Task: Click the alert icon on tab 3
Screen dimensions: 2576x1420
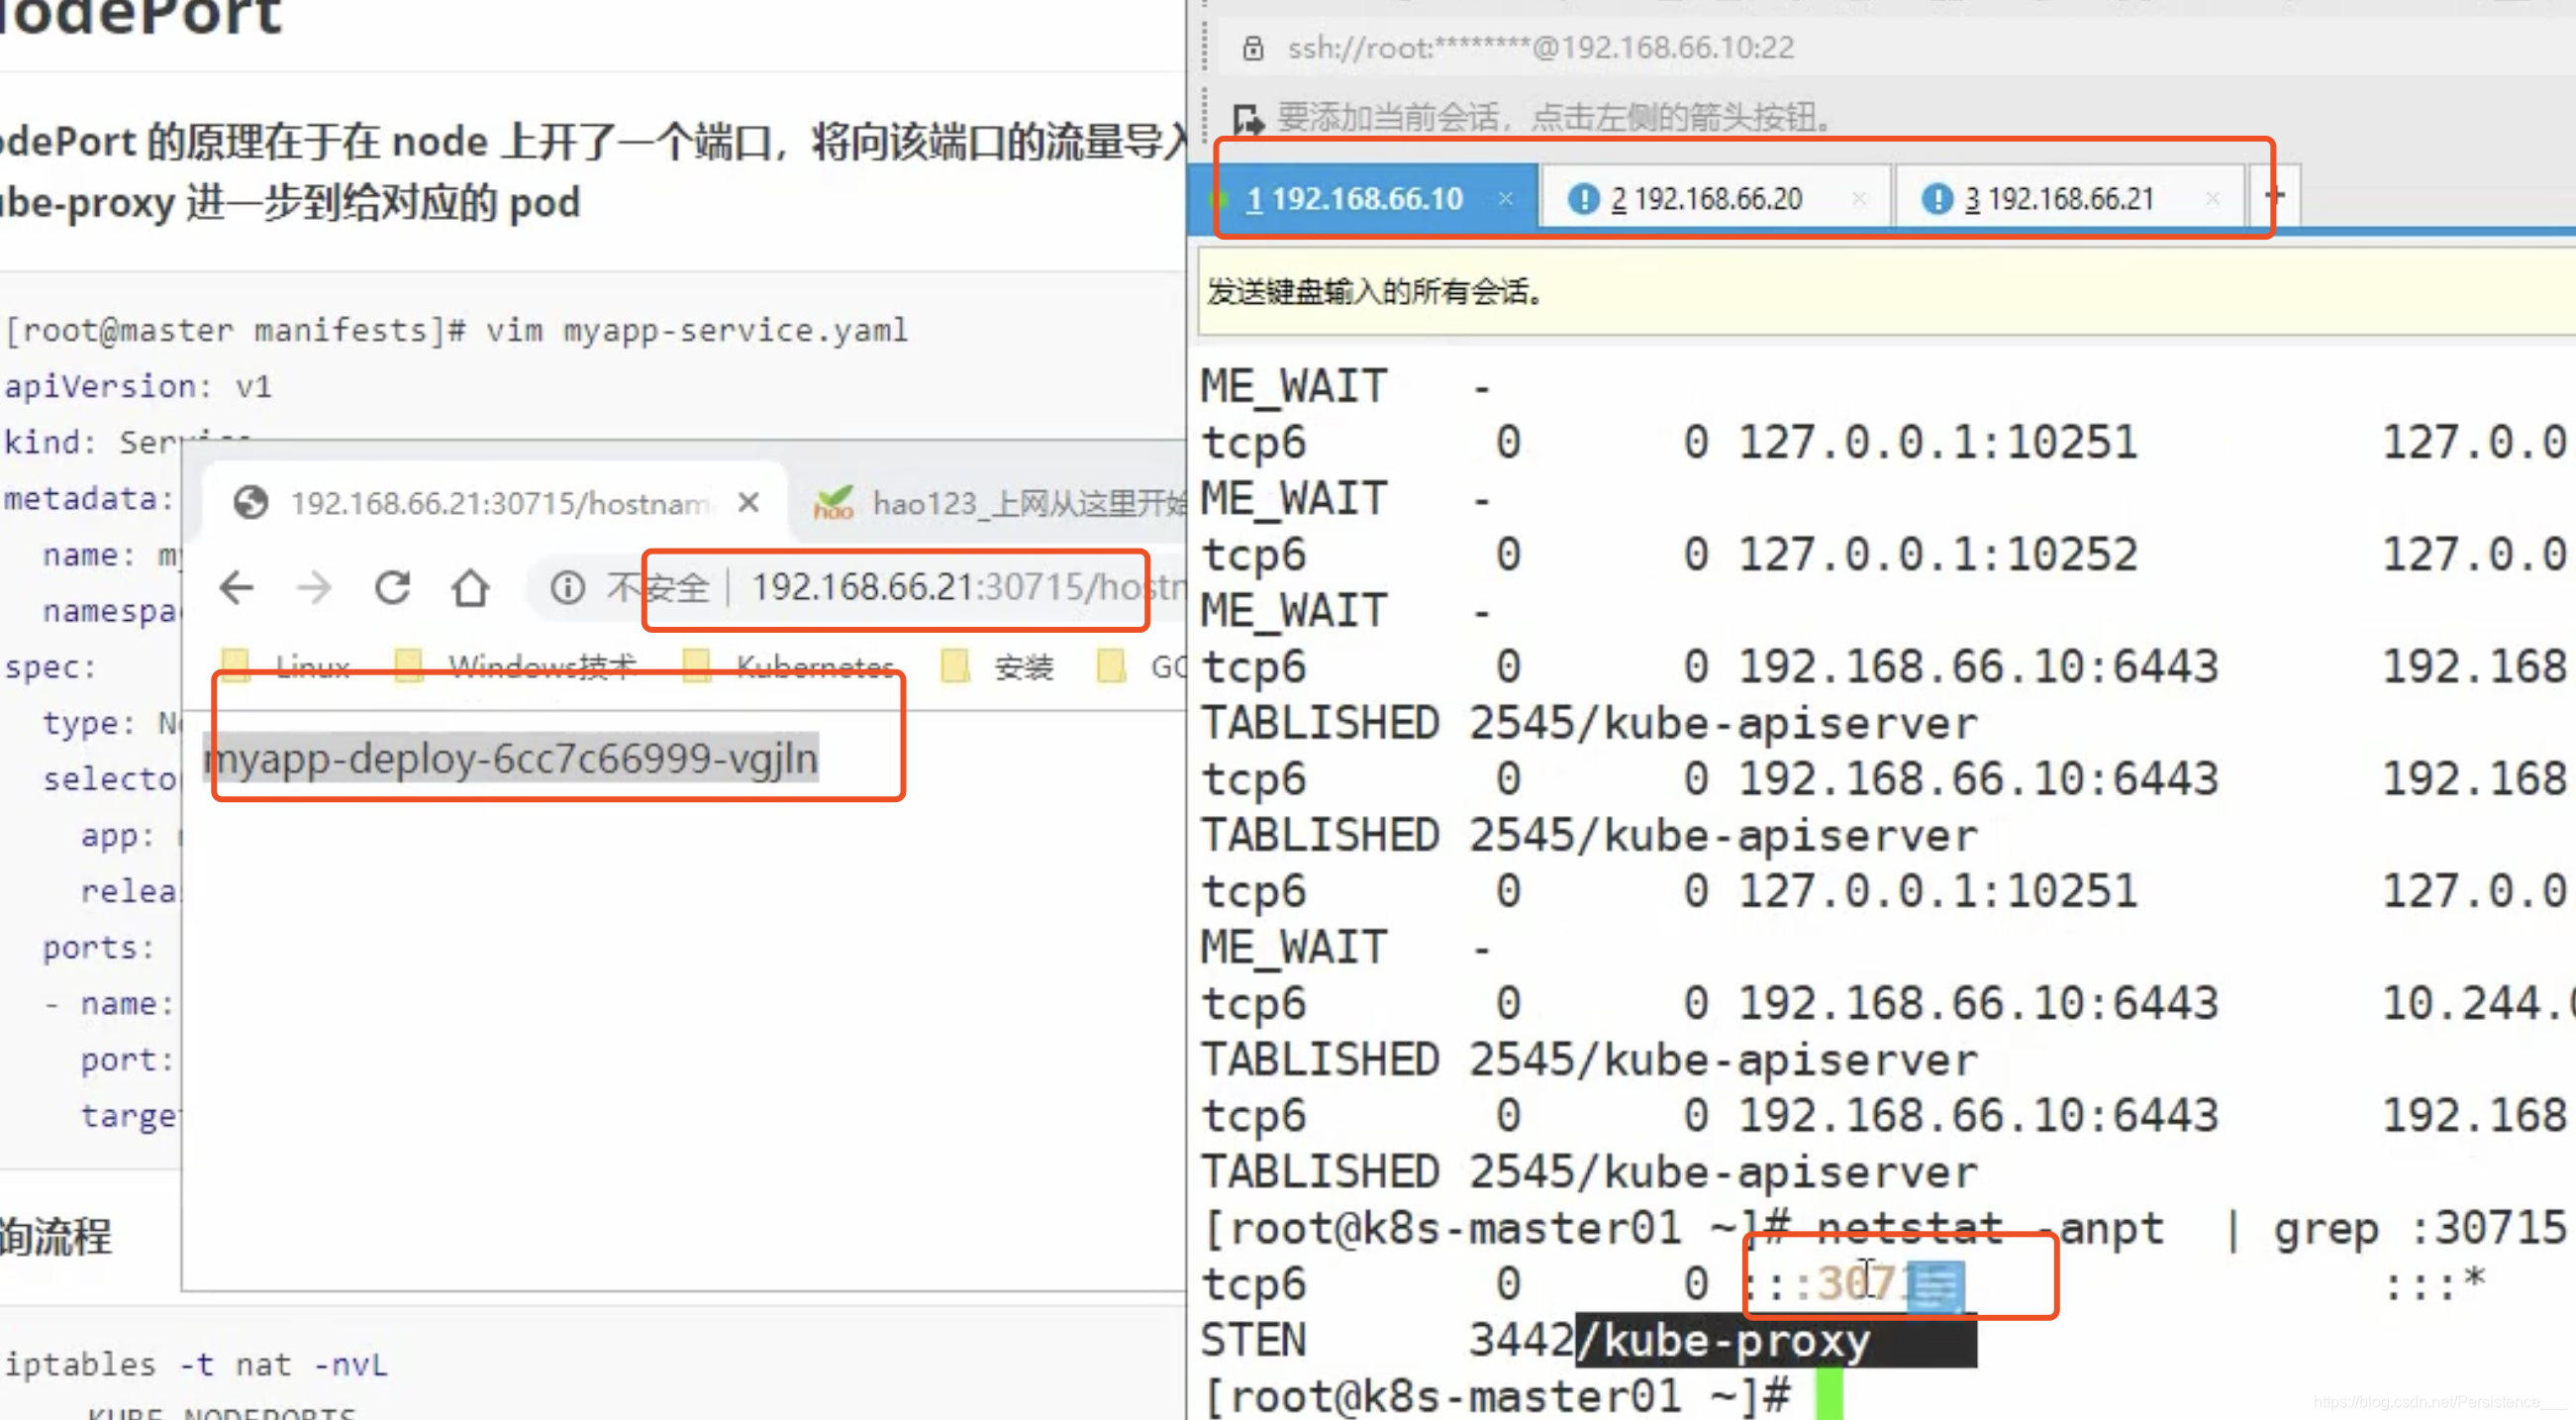Action: [x=1937, y=199]
